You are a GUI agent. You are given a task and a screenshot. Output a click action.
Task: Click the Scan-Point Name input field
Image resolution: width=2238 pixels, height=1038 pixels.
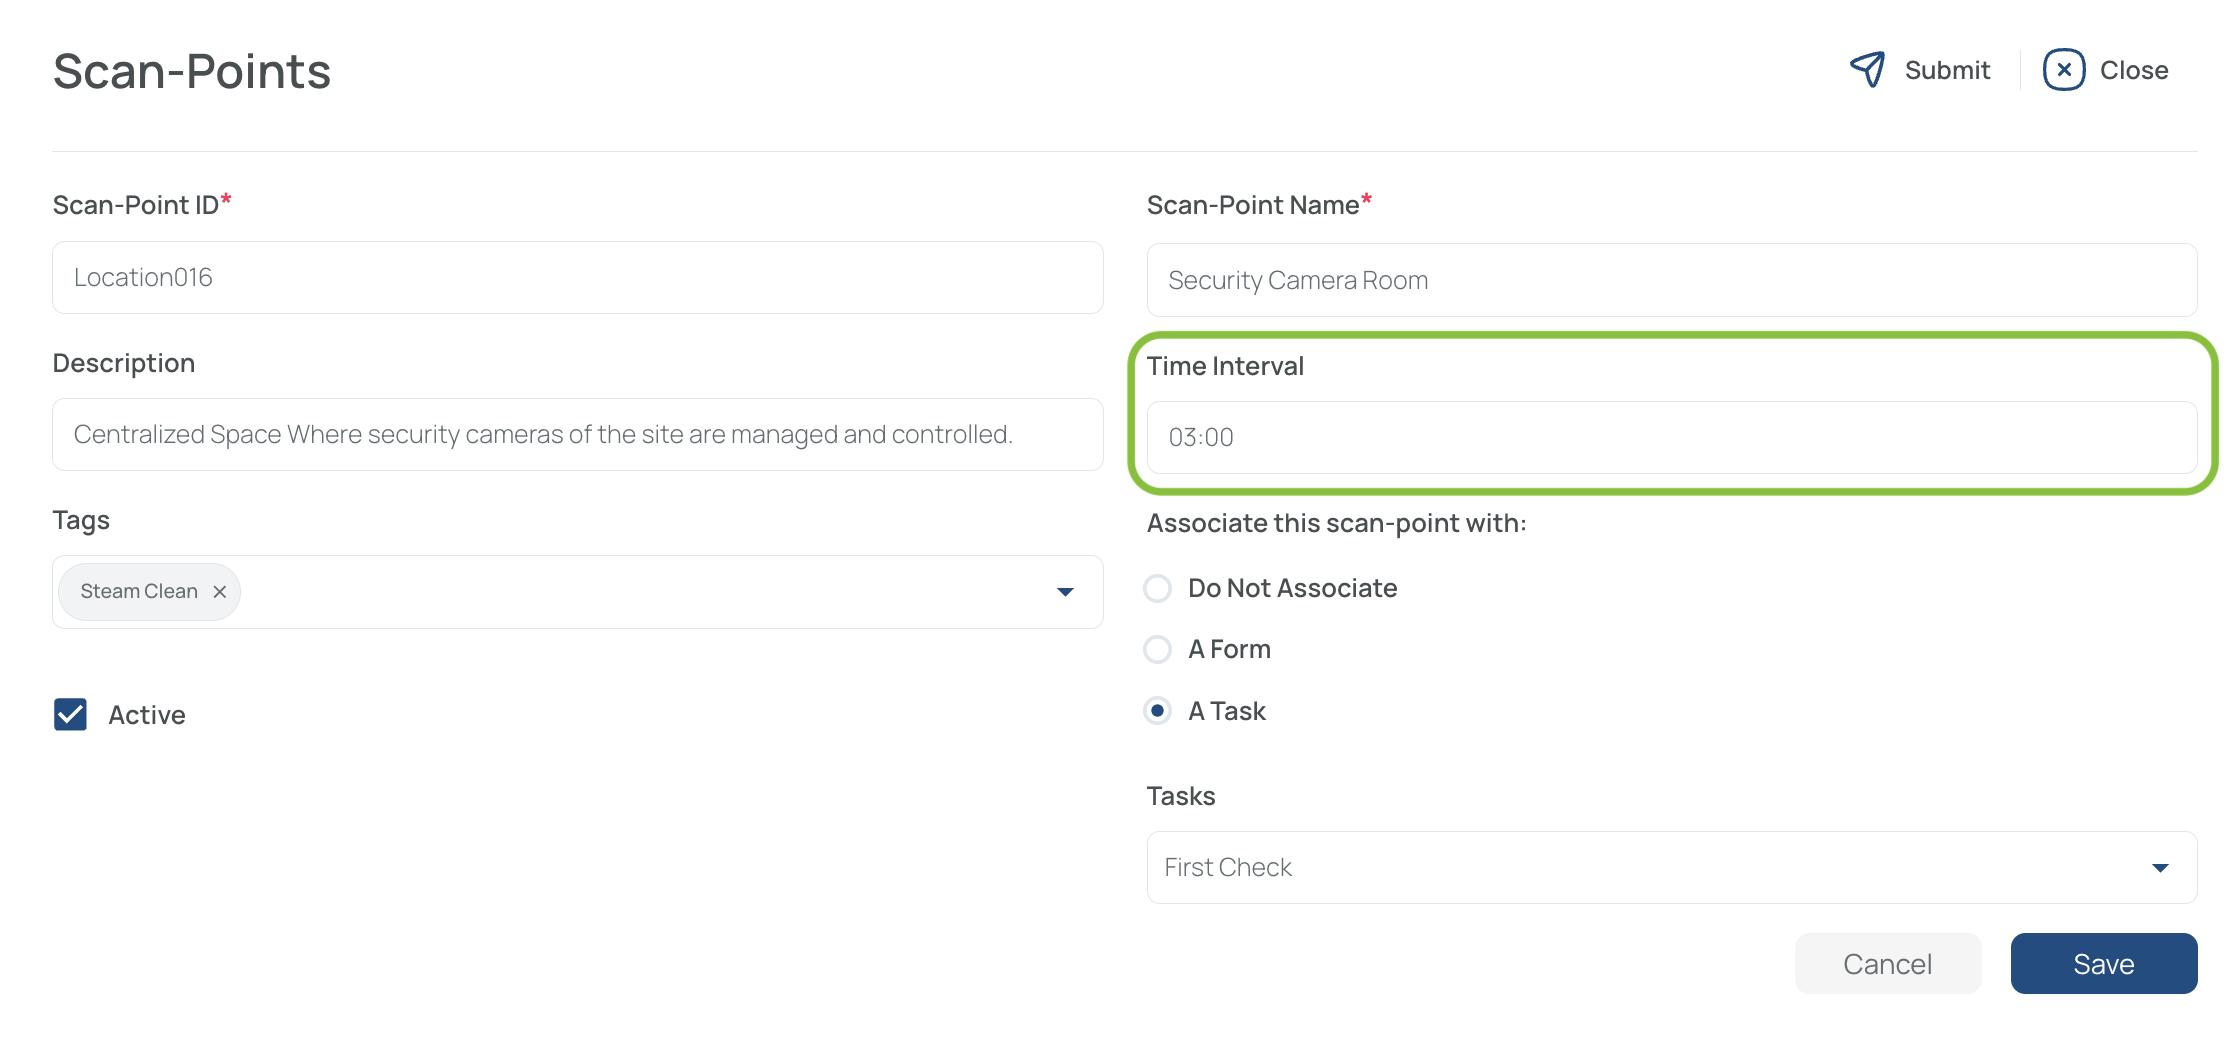(x=1671, y=280)
